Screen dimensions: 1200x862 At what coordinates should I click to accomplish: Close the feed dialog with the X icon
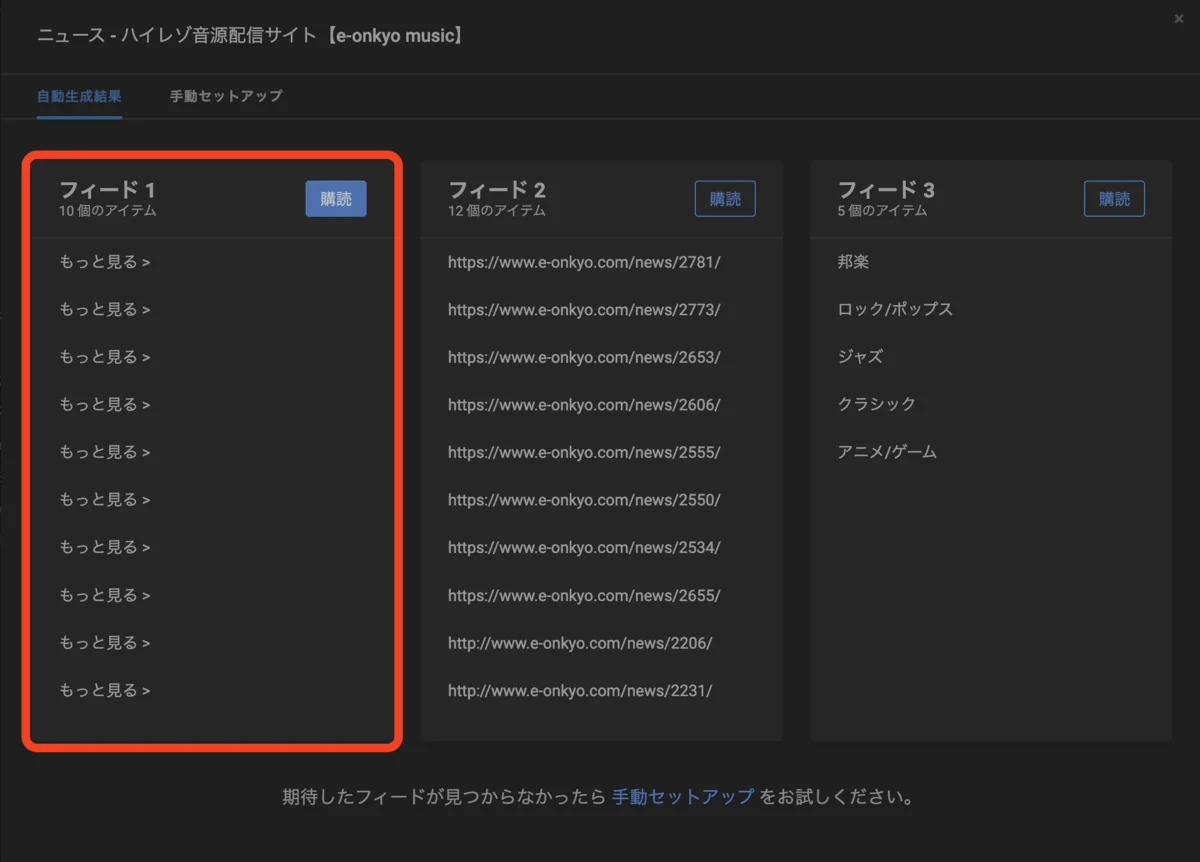coord(1179,18)
